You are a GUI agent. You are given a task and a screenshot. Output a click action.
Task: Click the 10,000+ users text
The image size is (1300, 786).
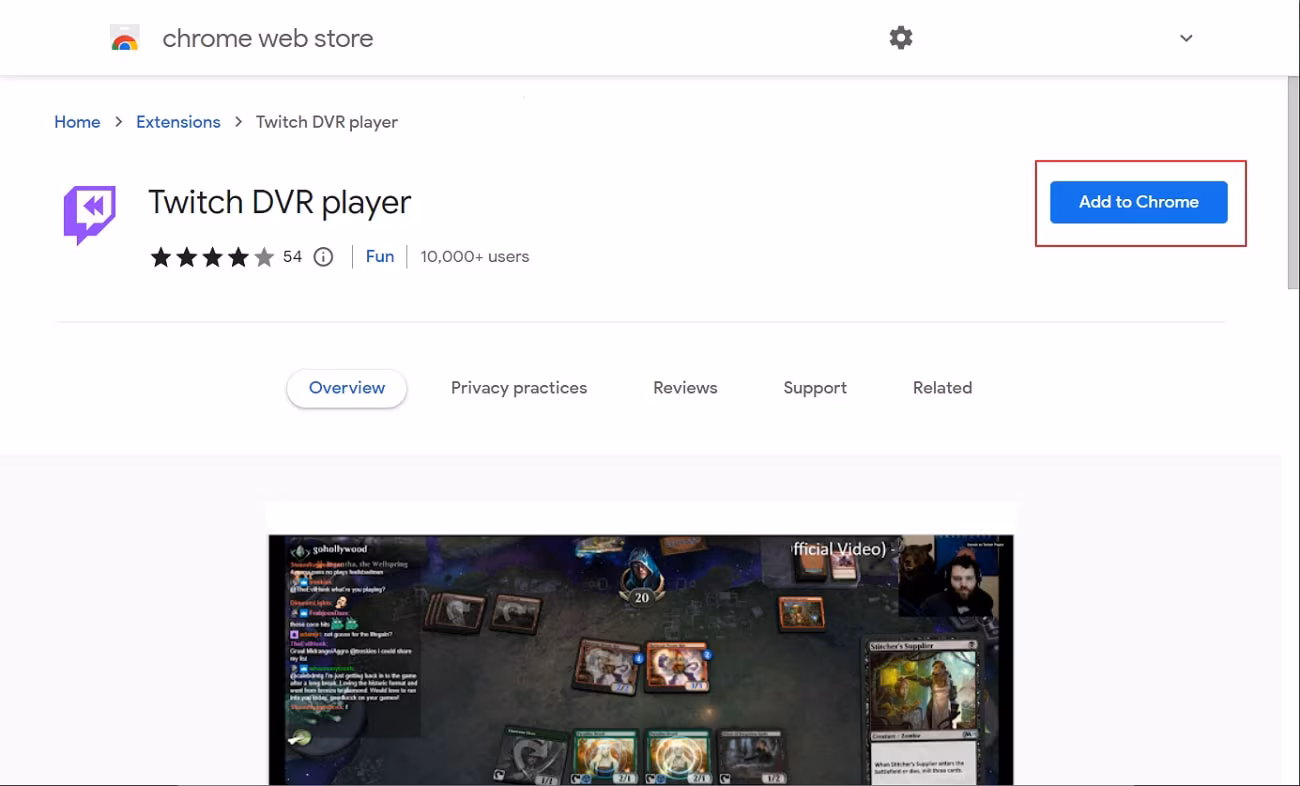click(x=475, y=257)
